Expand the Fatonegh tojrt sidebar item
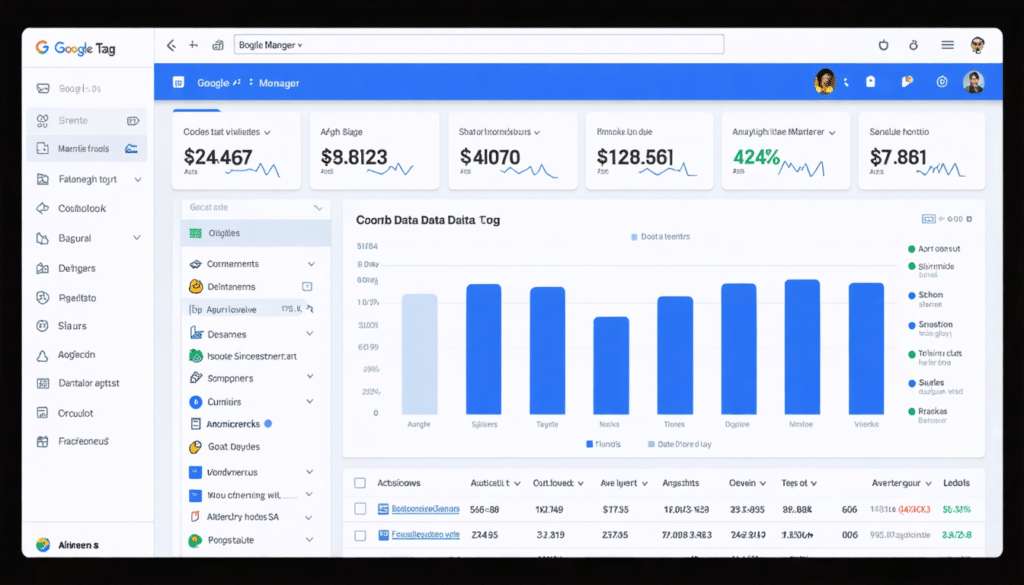Screen dimensions: 1024x585 click(x=138, y=179)
